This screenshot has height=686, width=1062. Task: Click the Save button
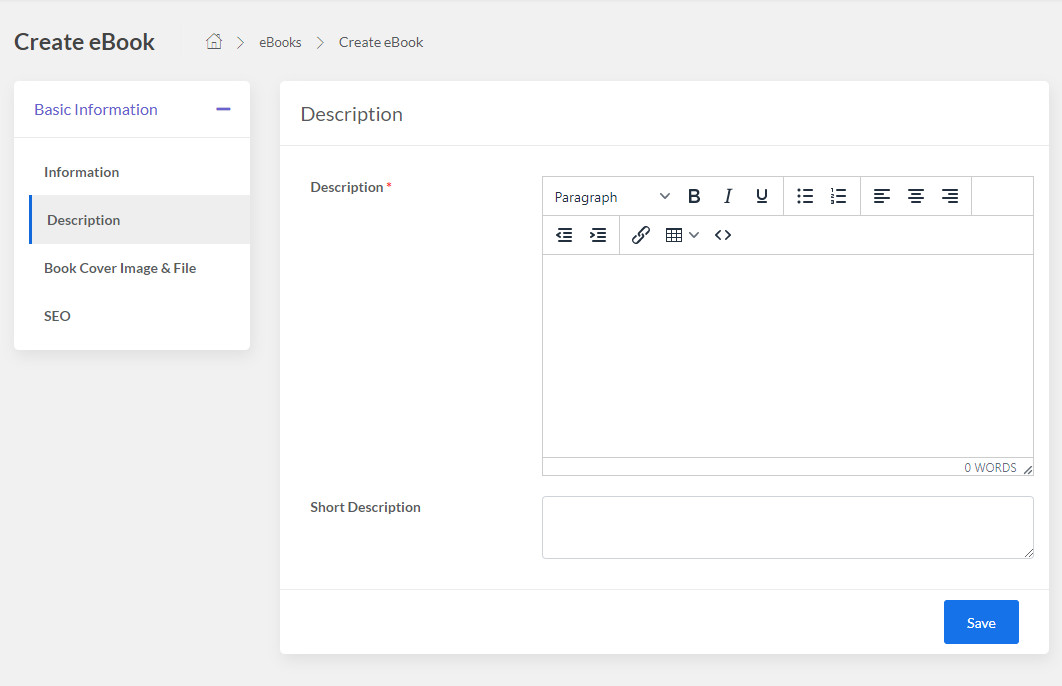tap(981, 621)
